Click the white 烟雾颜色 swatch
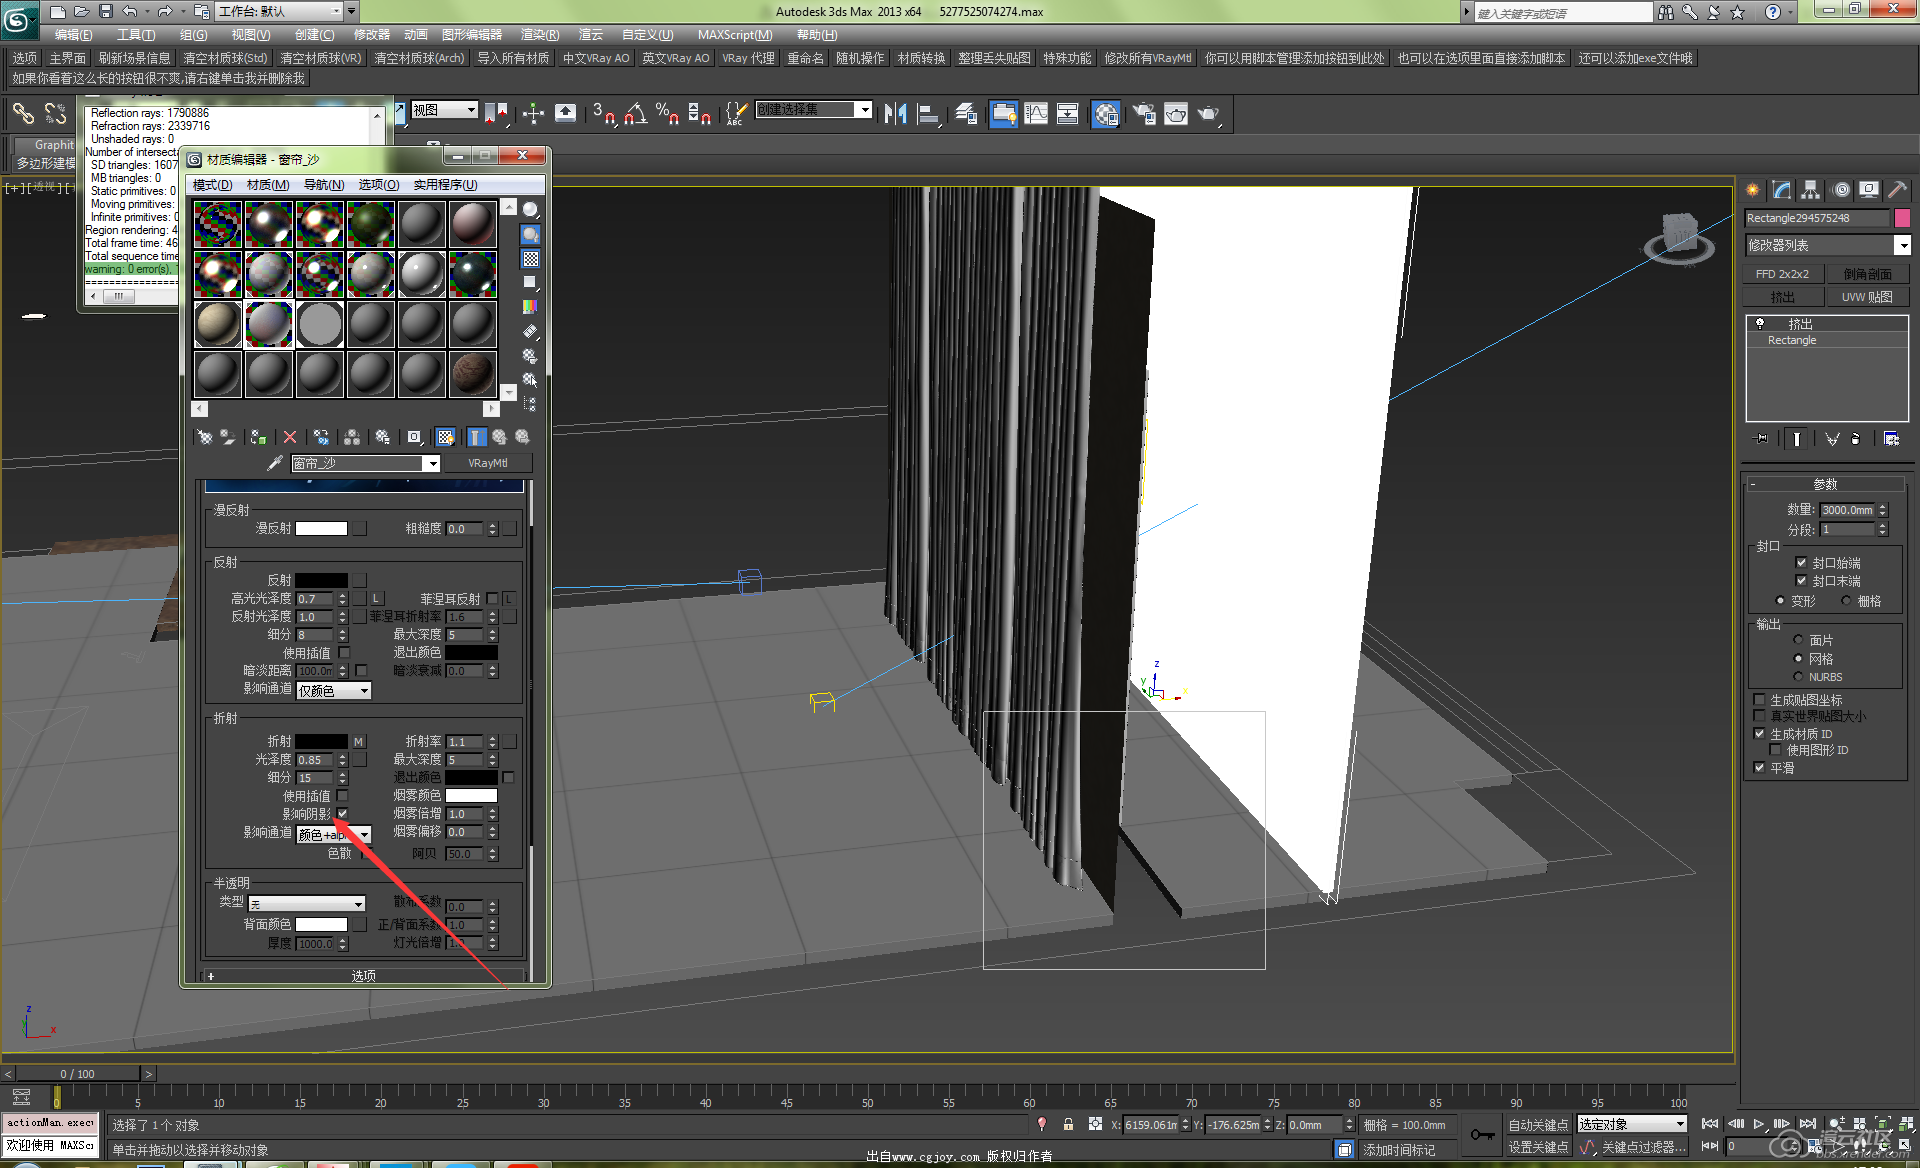 pyautogui.click(x=471, y=796)
